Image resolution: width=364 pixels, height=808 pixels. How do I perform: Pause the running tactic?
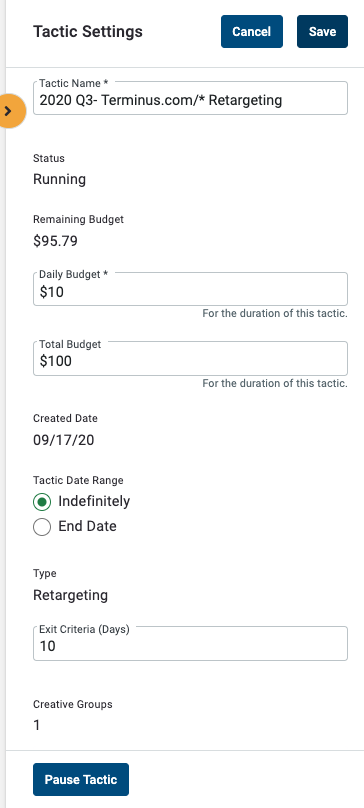[x=81, y=780]
